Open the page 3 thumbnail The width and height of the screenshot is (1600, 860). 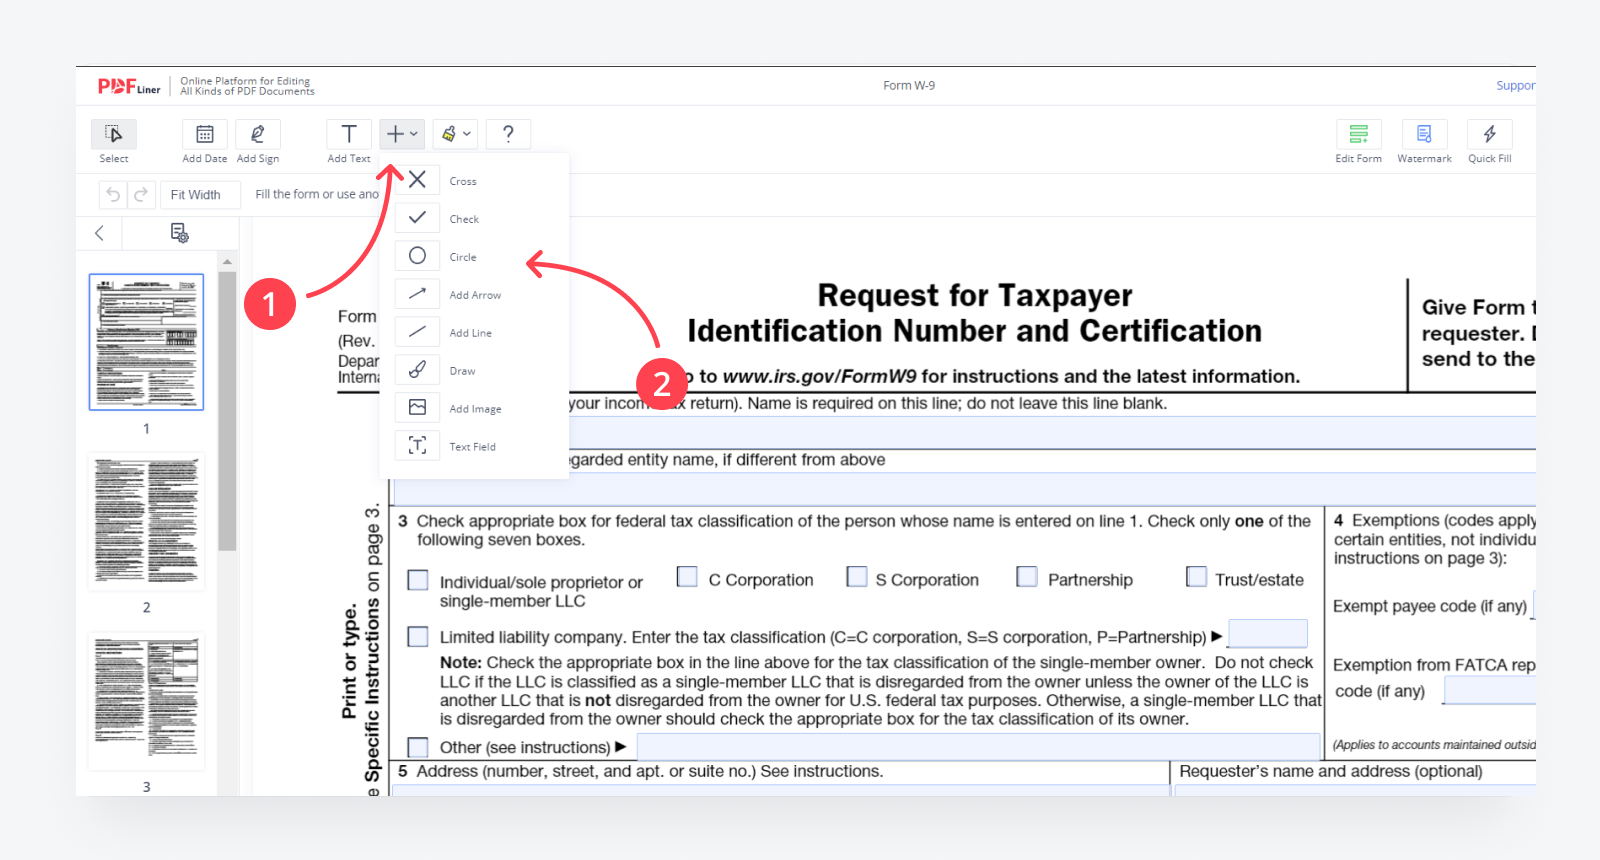(x=146, y=701)
